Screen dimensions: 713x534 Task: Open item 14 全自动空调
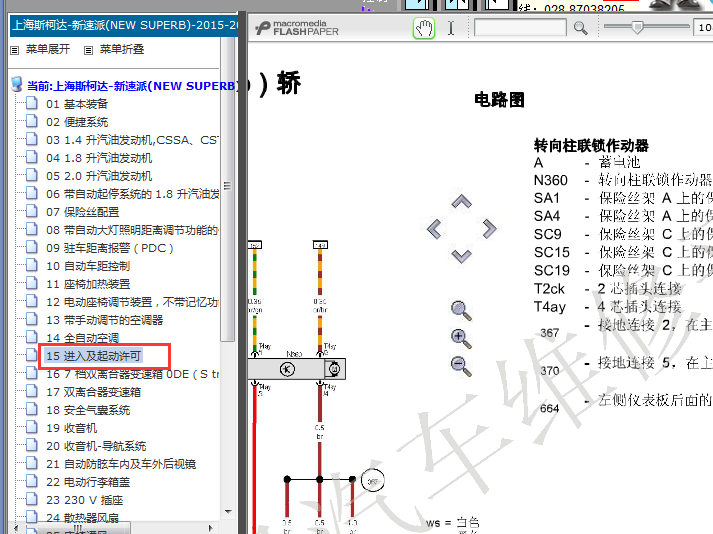coord(82,338)
